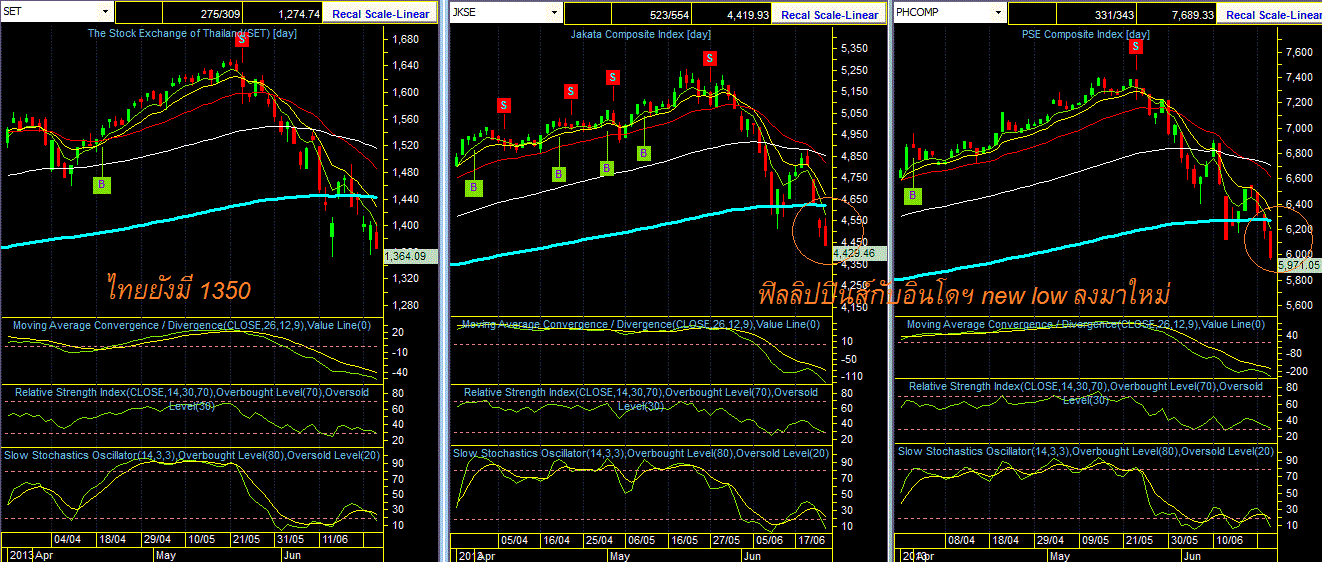Image resolution: width=1322 pixels, height=562 pixels.
Task: Select the green B buy marker on PHCOMP chart
Action: (912, 196)
